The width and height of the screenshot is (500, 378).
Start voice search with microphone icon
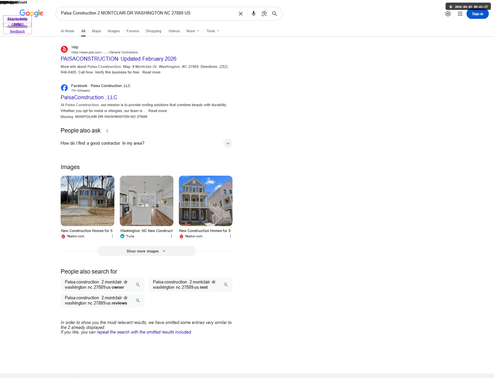(254, 14)
